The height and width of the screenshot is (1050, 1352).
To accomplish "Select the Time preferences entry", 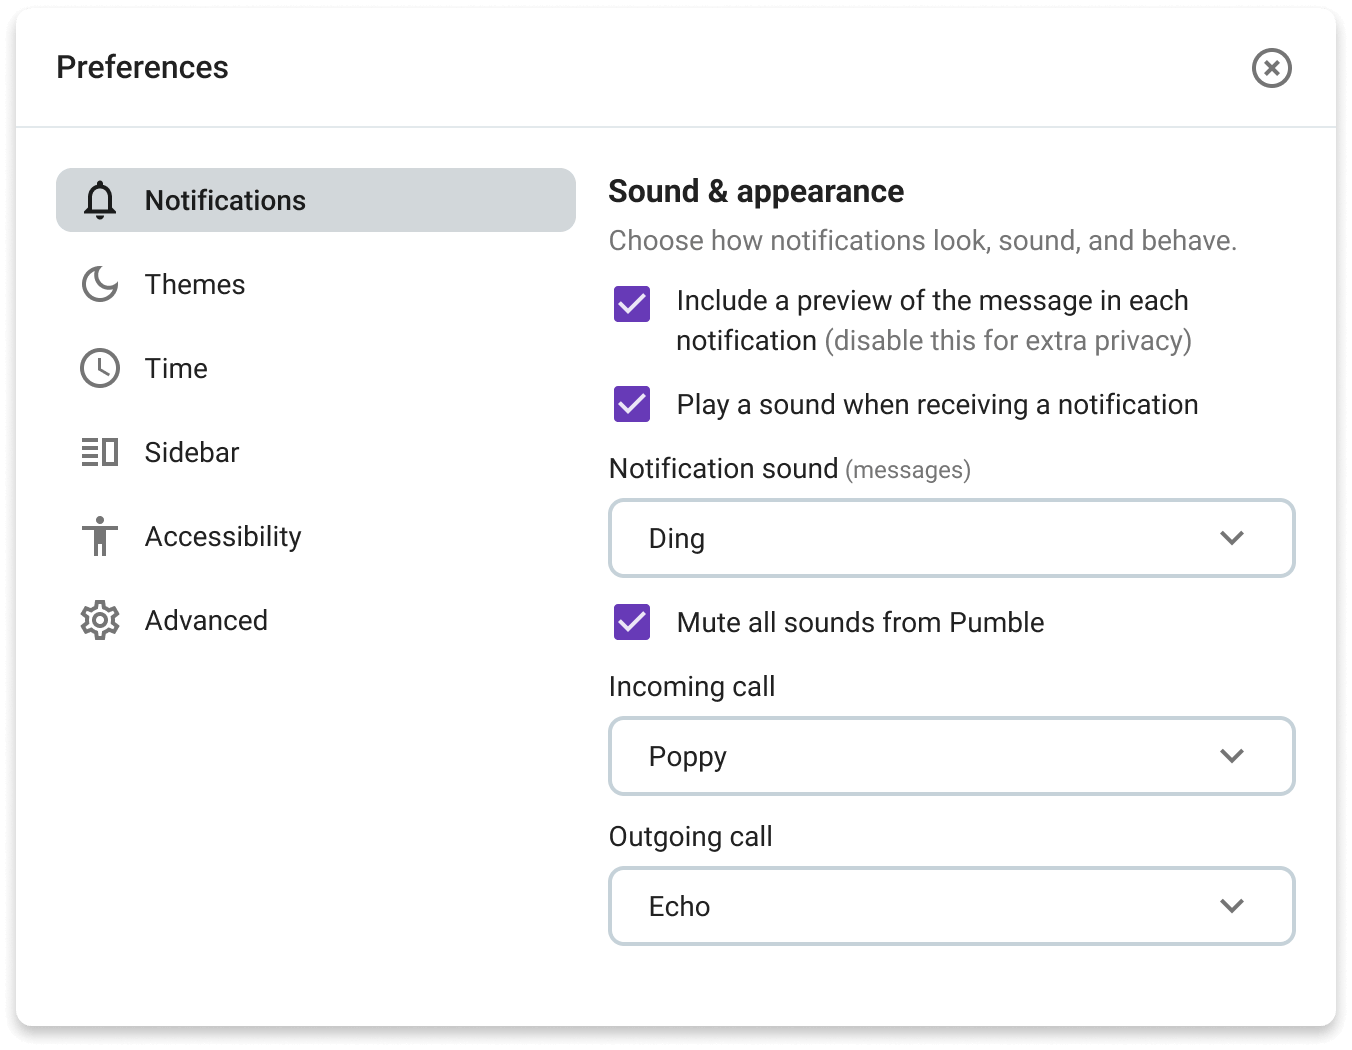I will 175,368.
